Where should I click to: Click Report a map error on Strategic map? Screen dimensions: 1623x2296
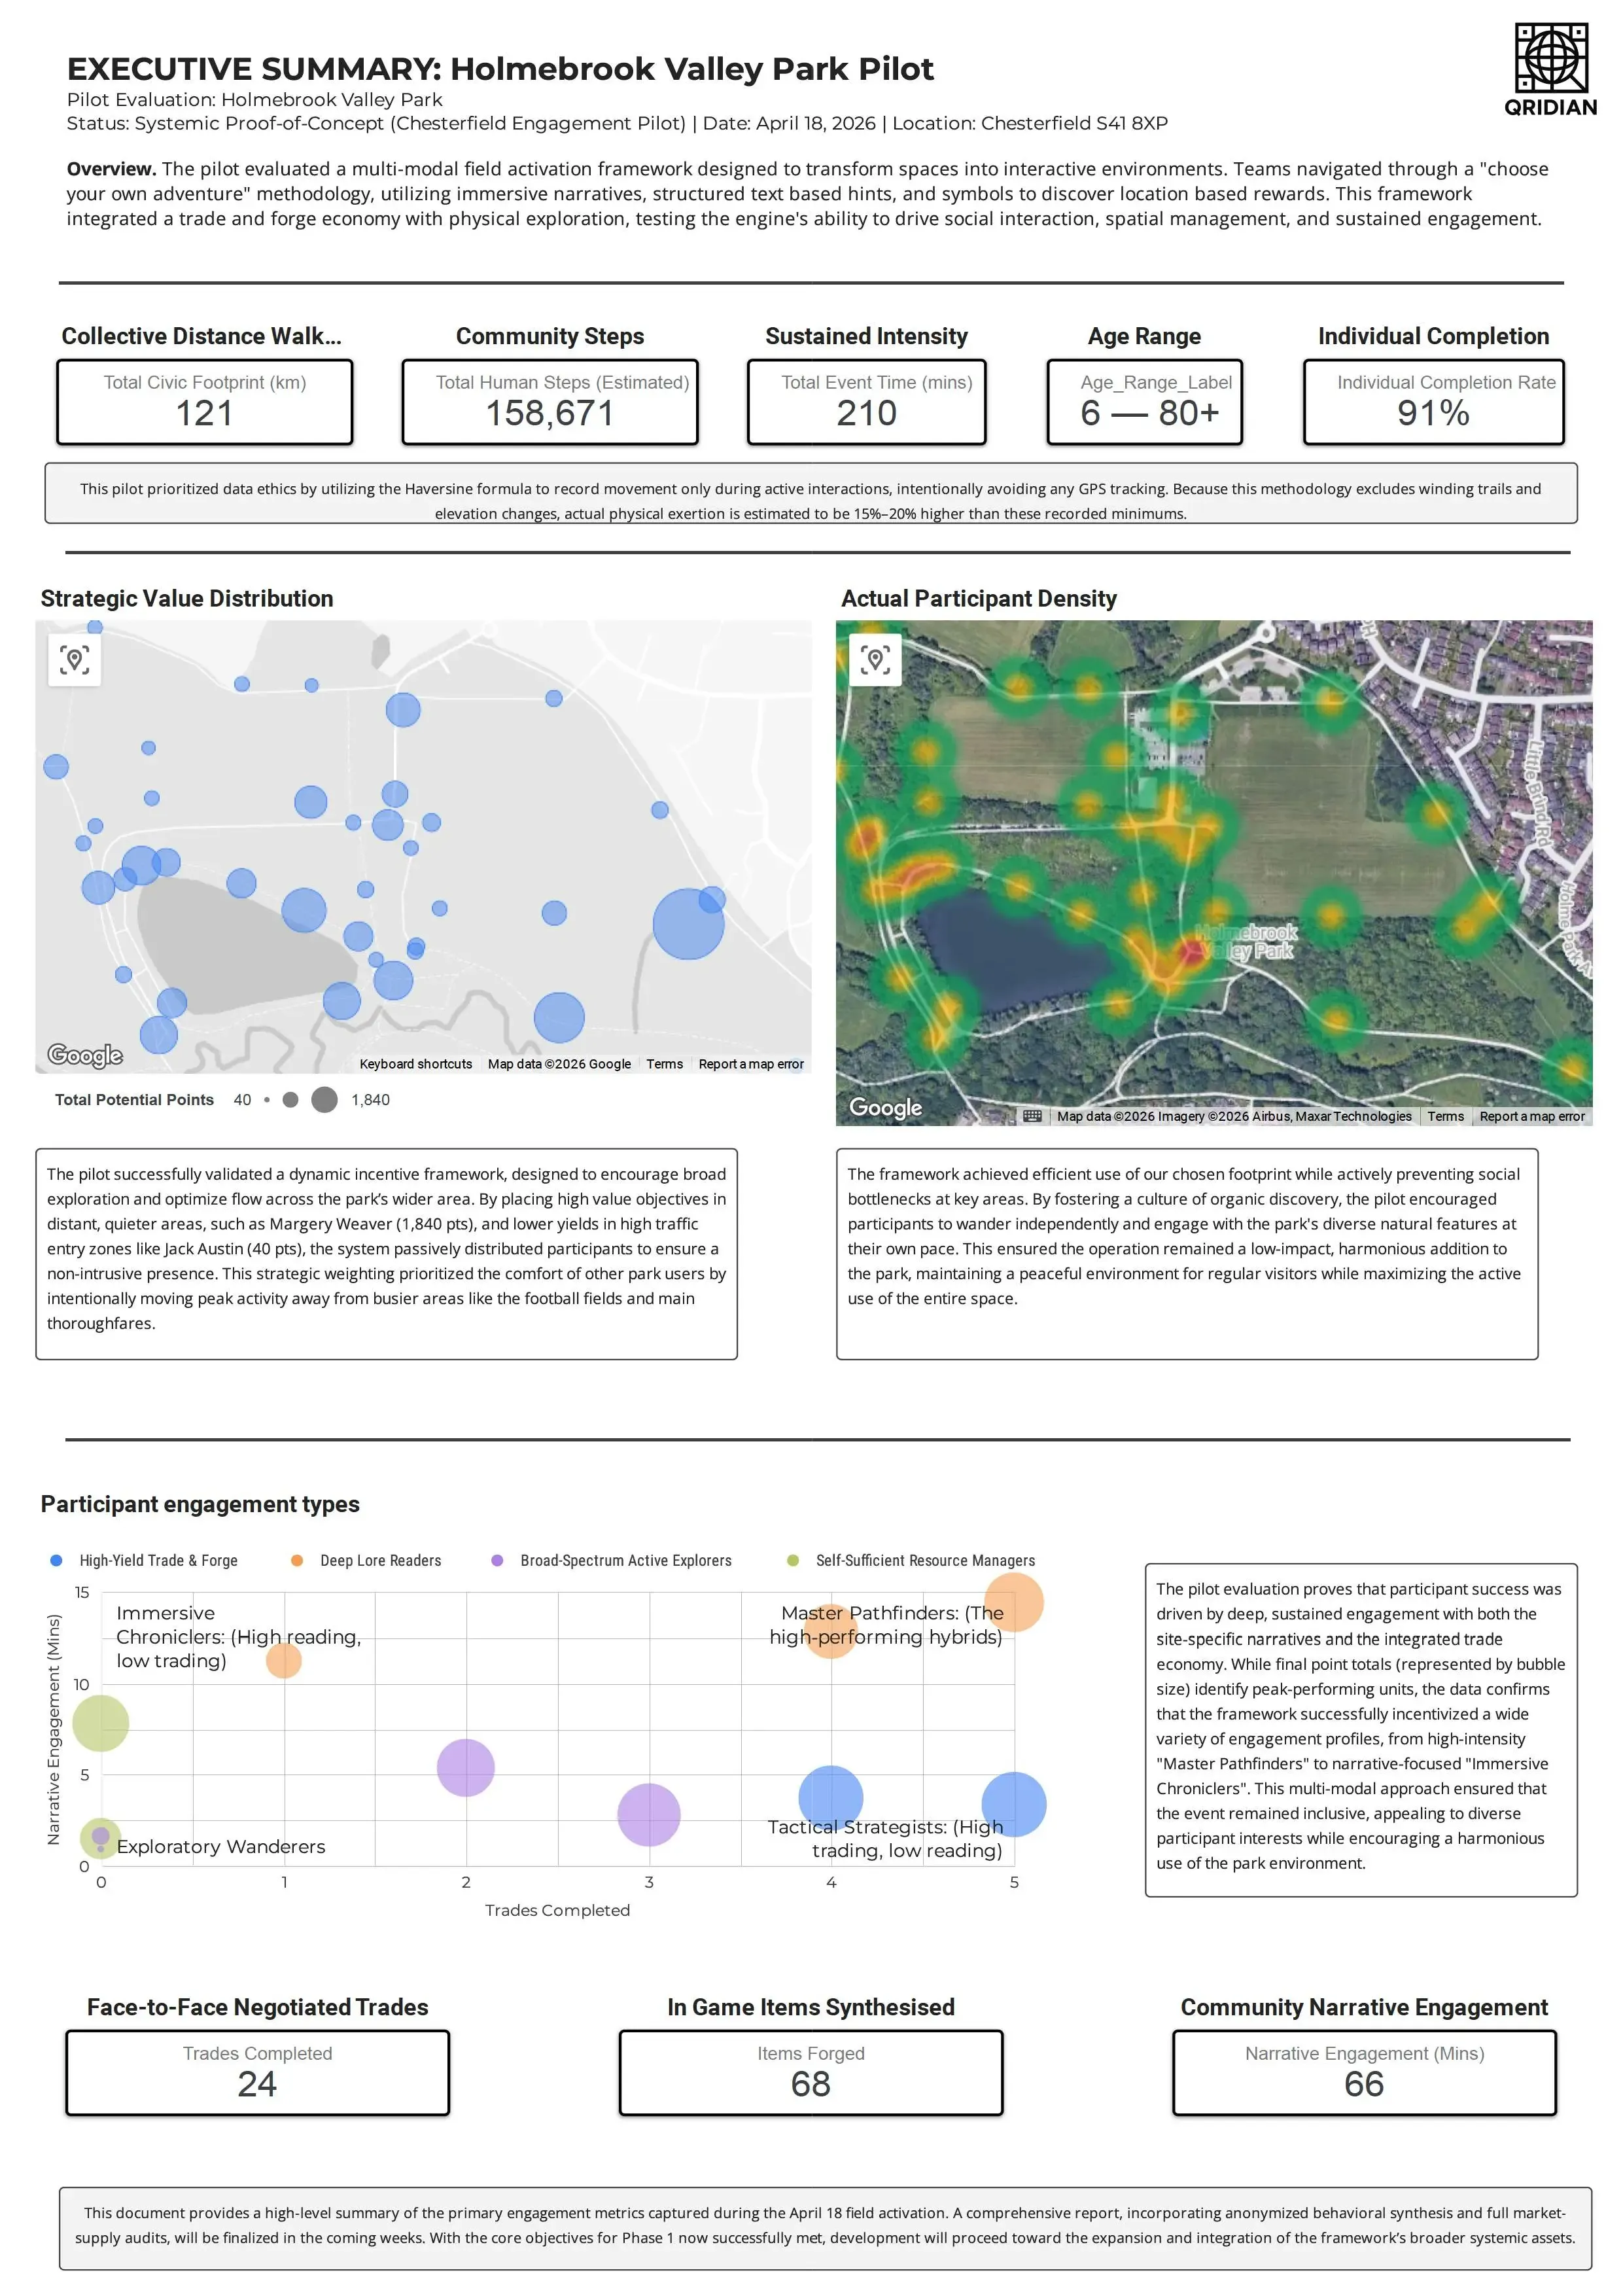click(x=751, y=1064)
